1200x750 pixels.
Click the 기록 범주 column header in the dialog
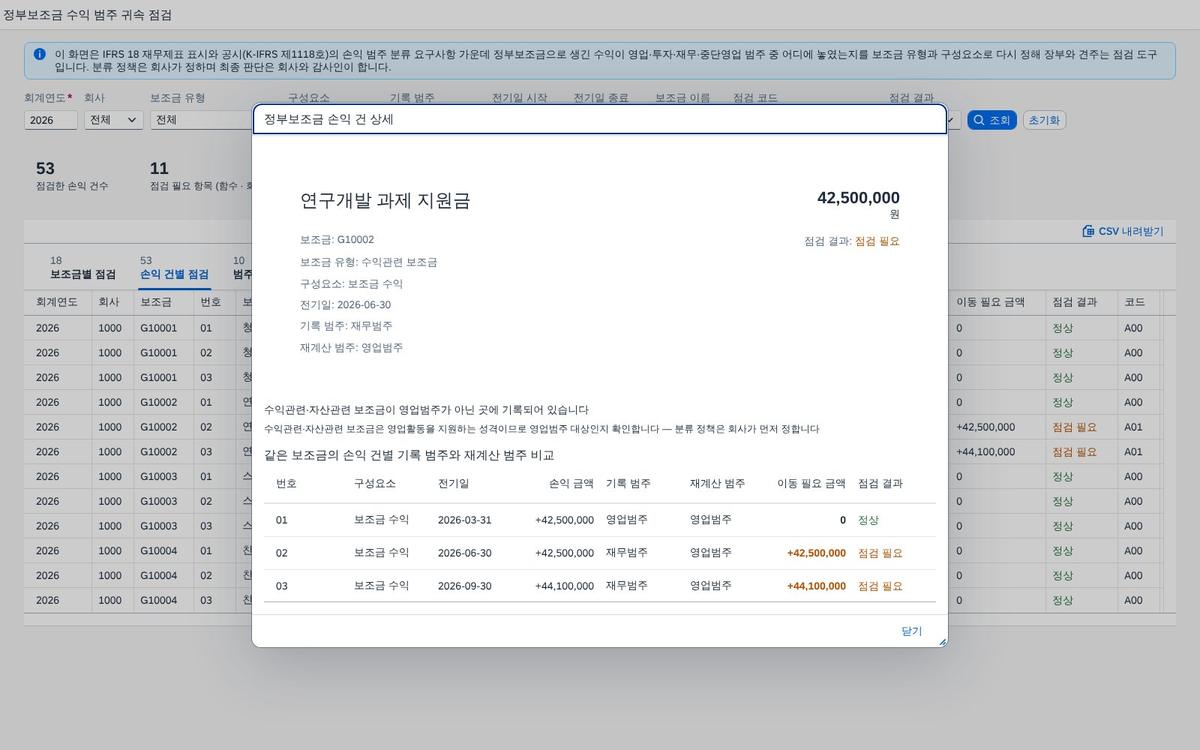[x=628, y=483]
